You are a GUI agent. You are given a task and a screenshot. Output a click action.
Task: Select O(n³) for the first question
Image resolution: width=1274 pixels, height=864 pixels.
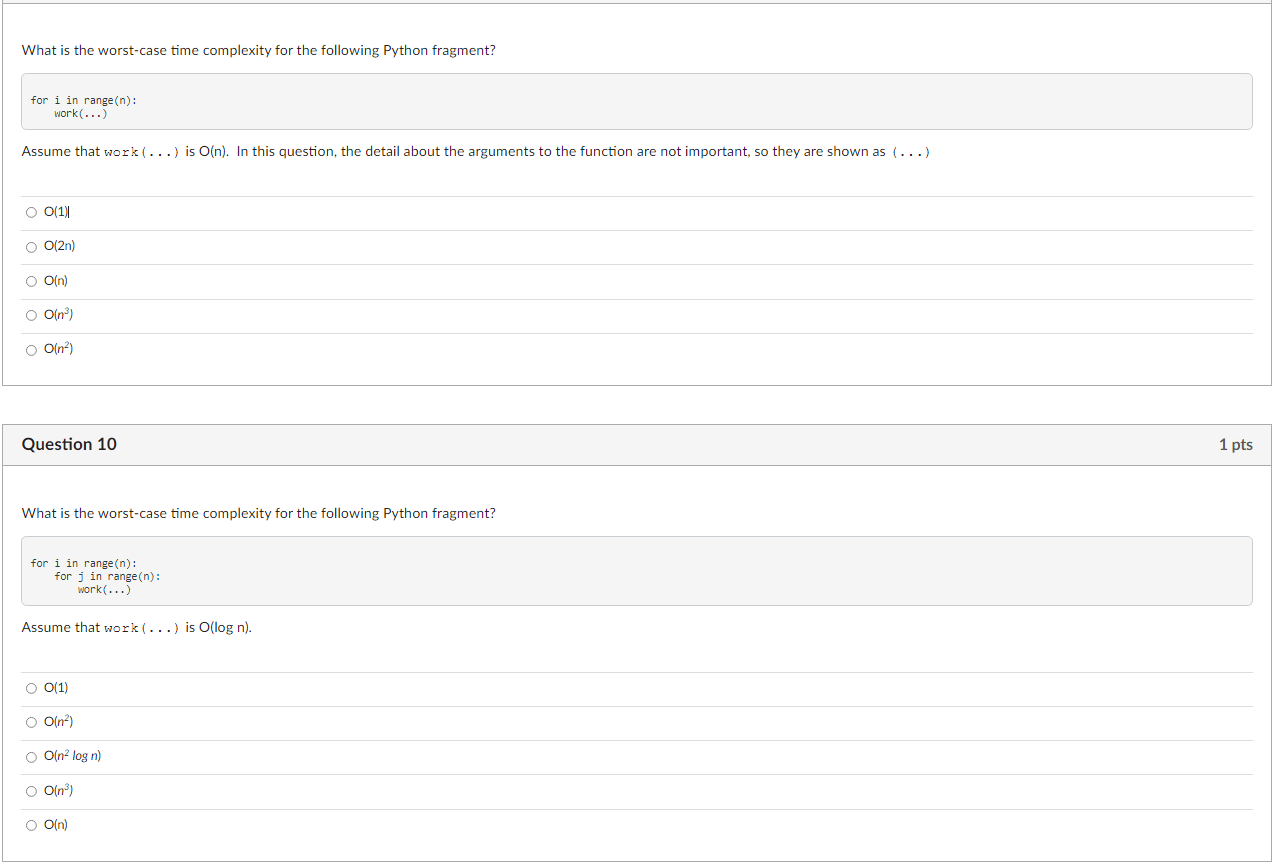31,315
